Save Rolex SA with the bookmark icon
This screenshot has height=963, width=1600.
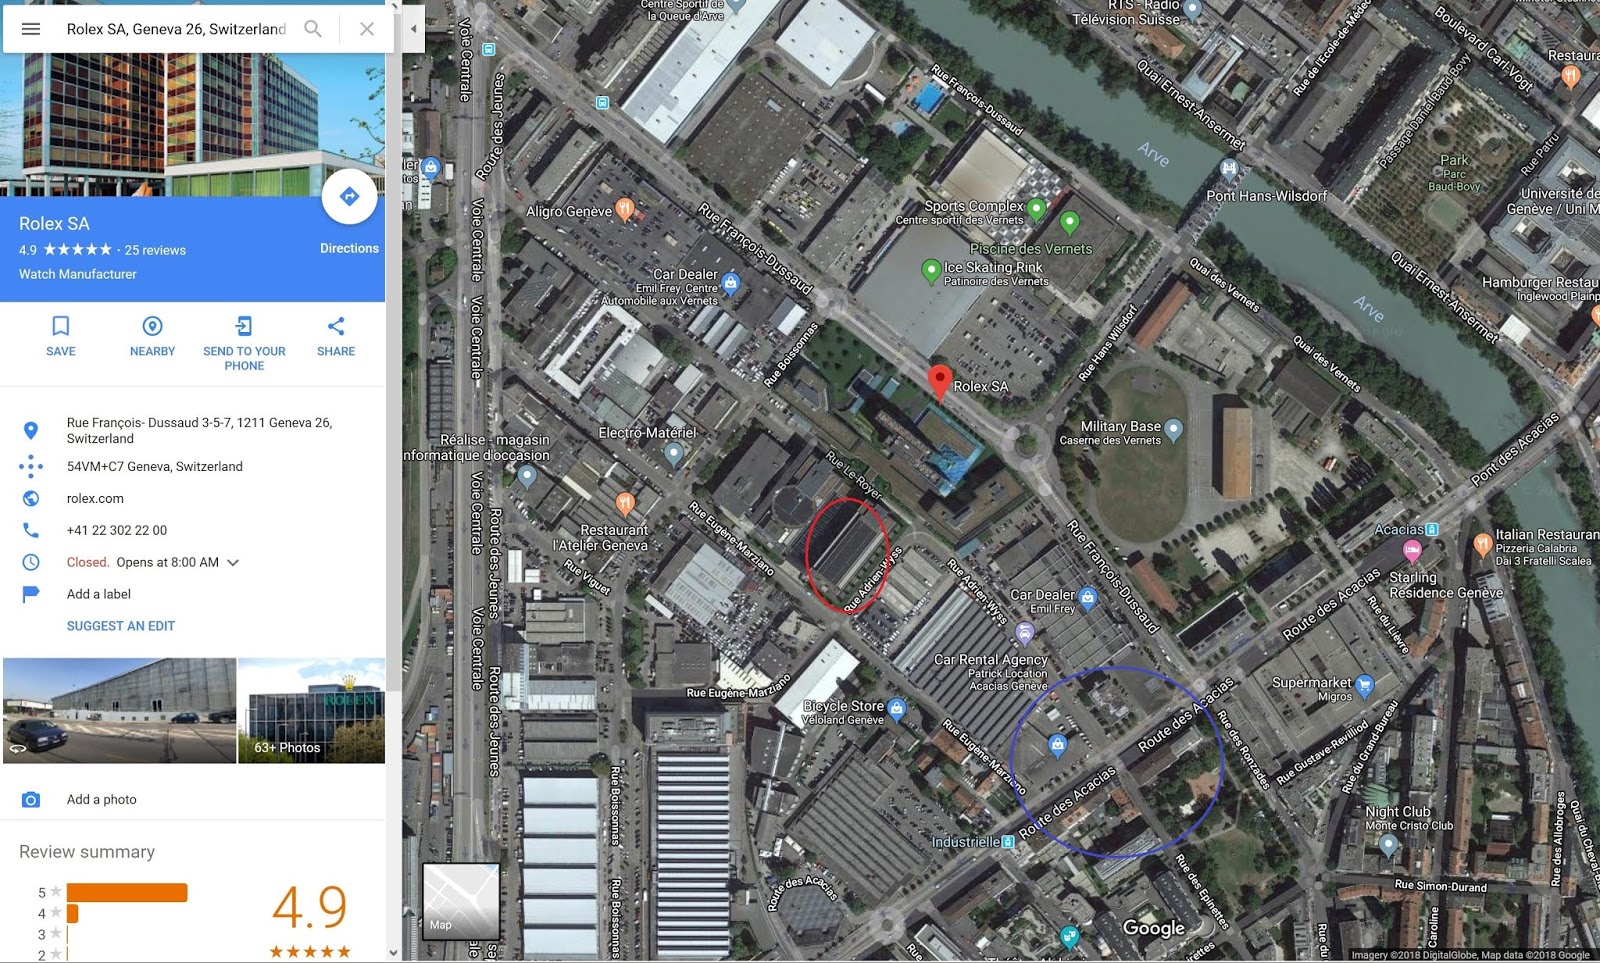pos(61,326)
